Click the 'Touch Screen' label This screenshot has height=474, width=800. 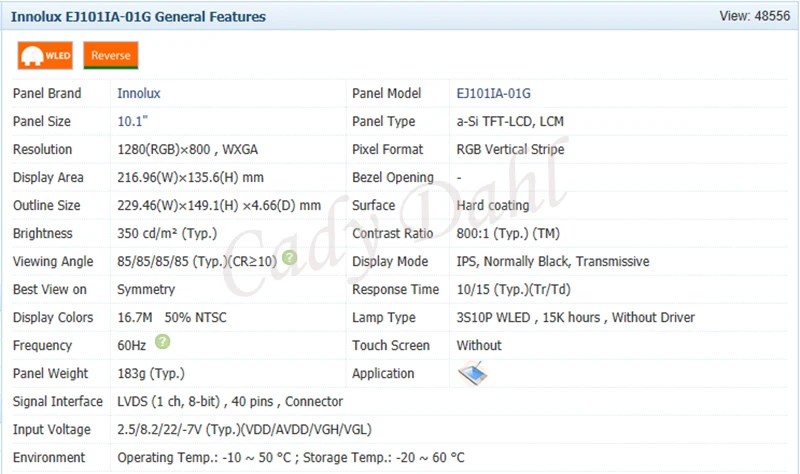[x=391, y=345]
